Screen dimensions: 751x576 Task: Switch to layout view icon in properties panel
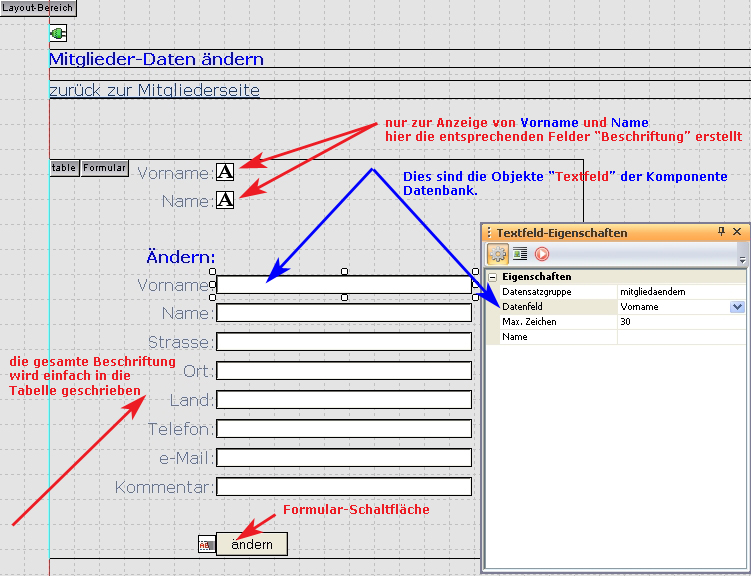pyautogui.click(x=520, y=254)
